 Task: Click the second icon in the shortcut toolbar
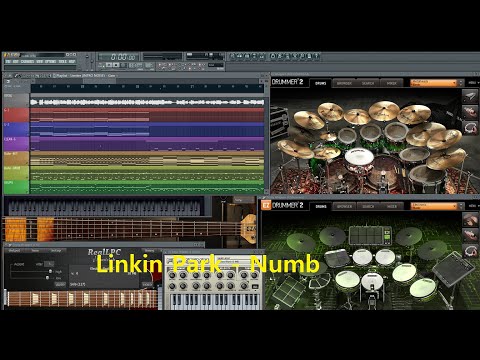click(x=240, y=56)
